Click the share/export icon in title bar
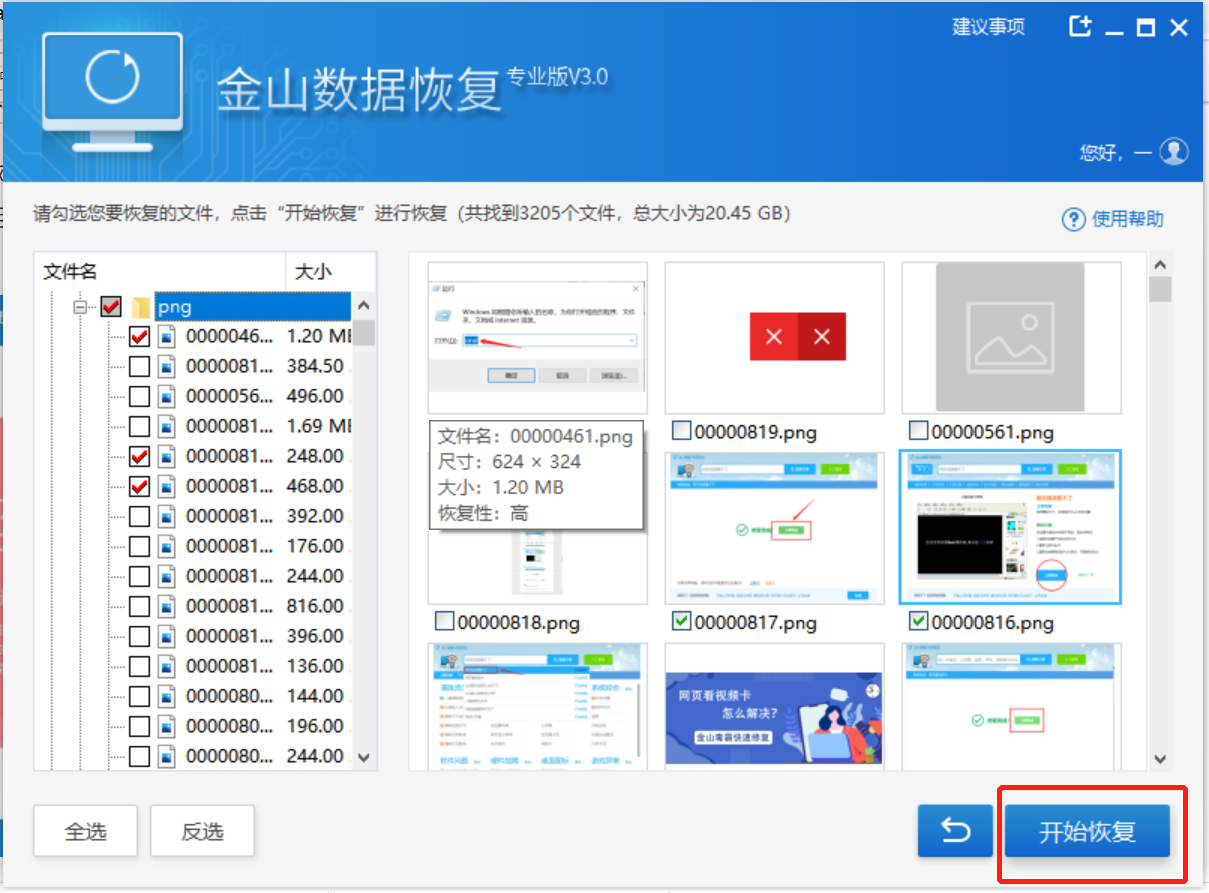This screenshot has height=893, width=1209. 1080,27
